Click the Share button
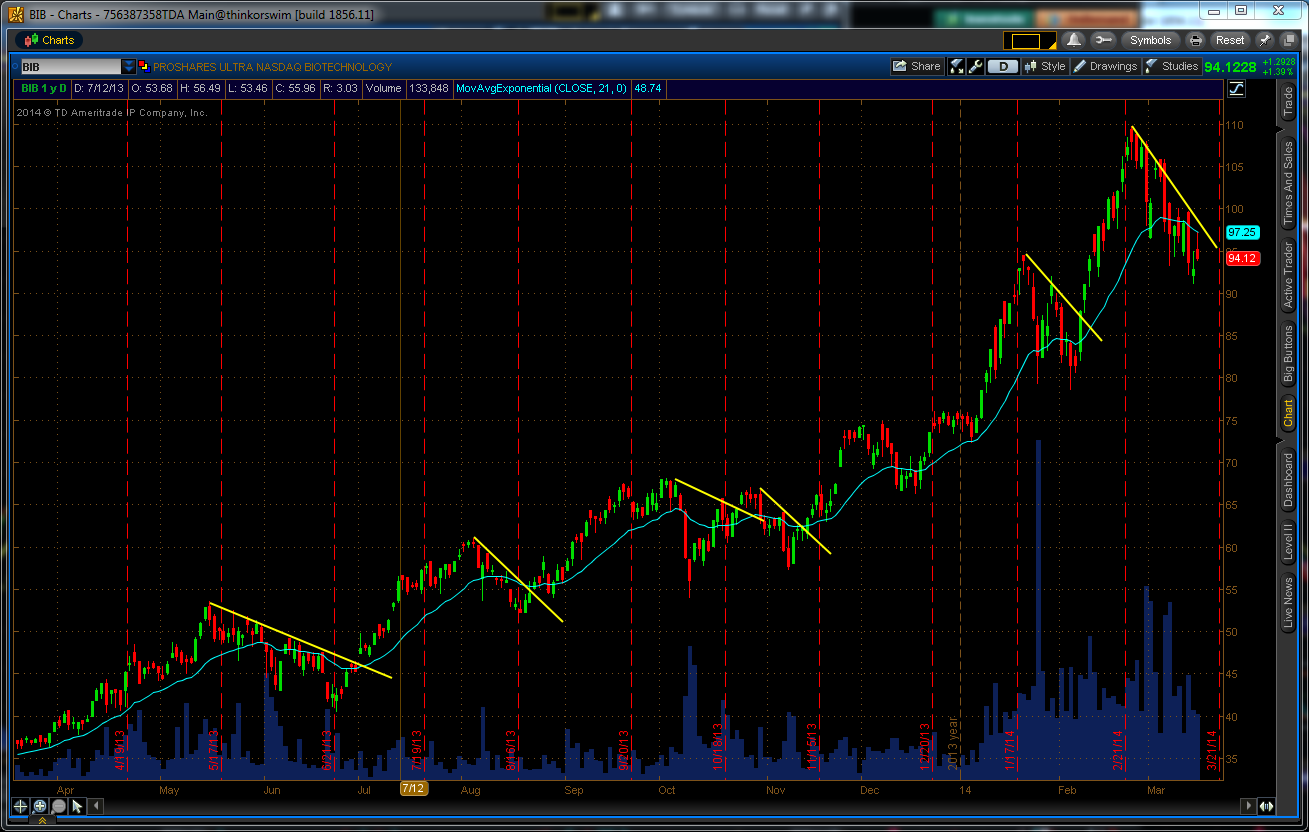This screenshot has width=1309, height=832. pos(917,67)
